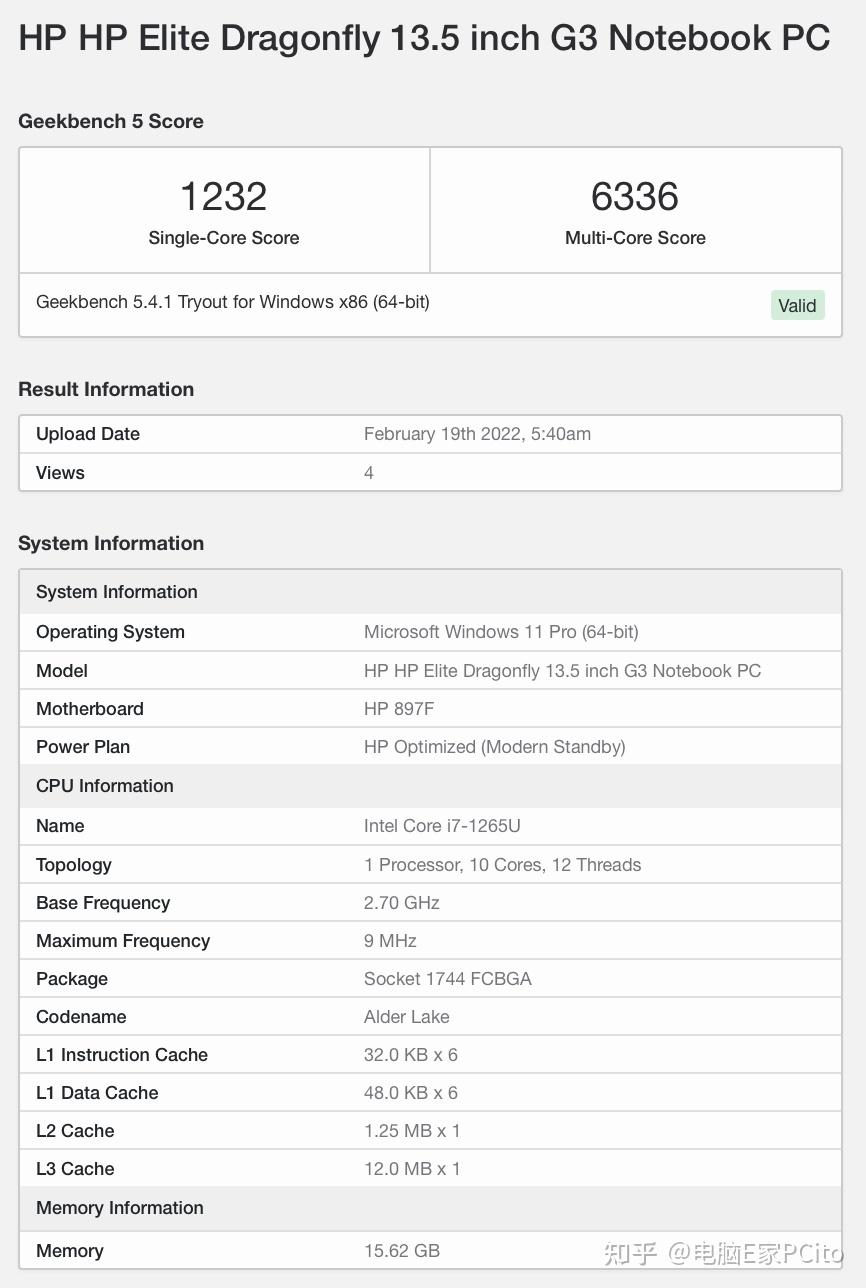Image resolution: width=866 pixels, height=1288 pixels.
Task: Click the Codename value Alder Lake
Action: (x=406, y=1017)
